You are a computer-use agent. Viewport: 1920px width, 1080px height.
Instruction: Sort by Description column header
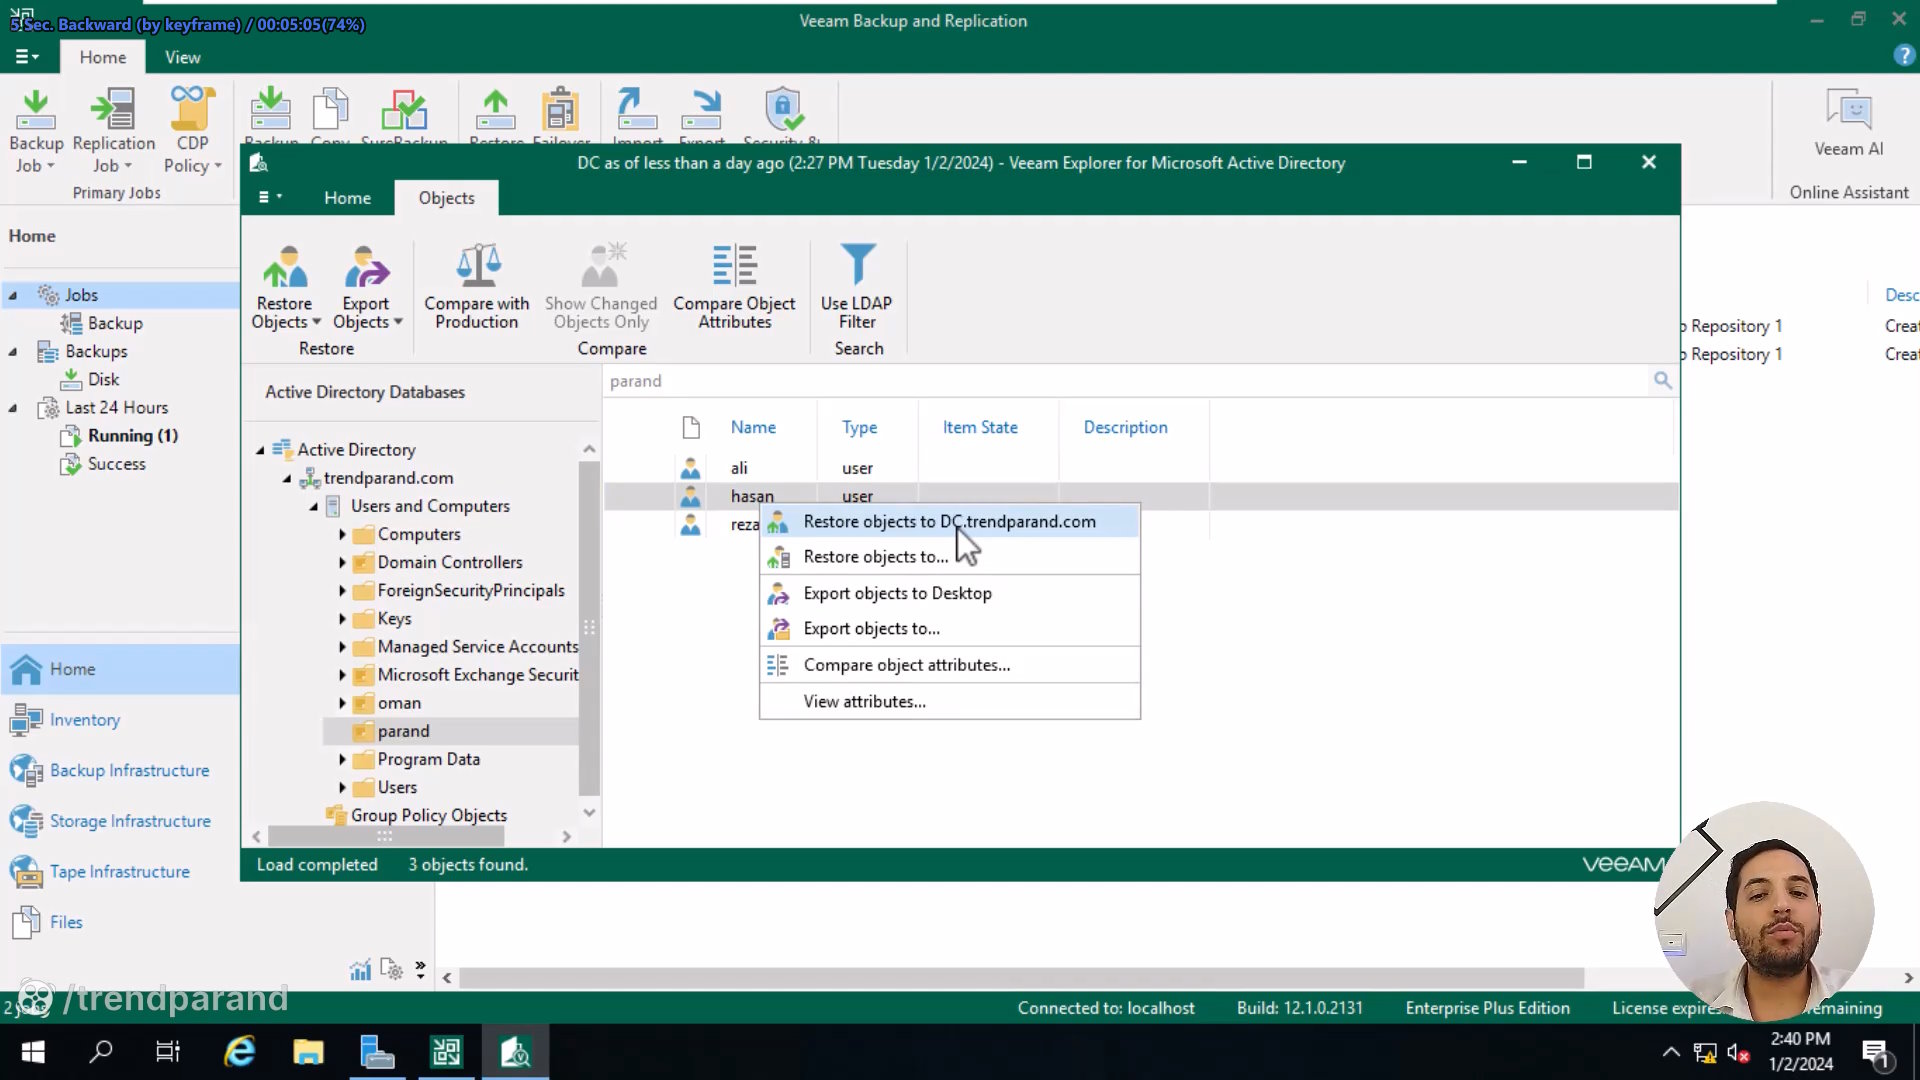coord(1125,427)
